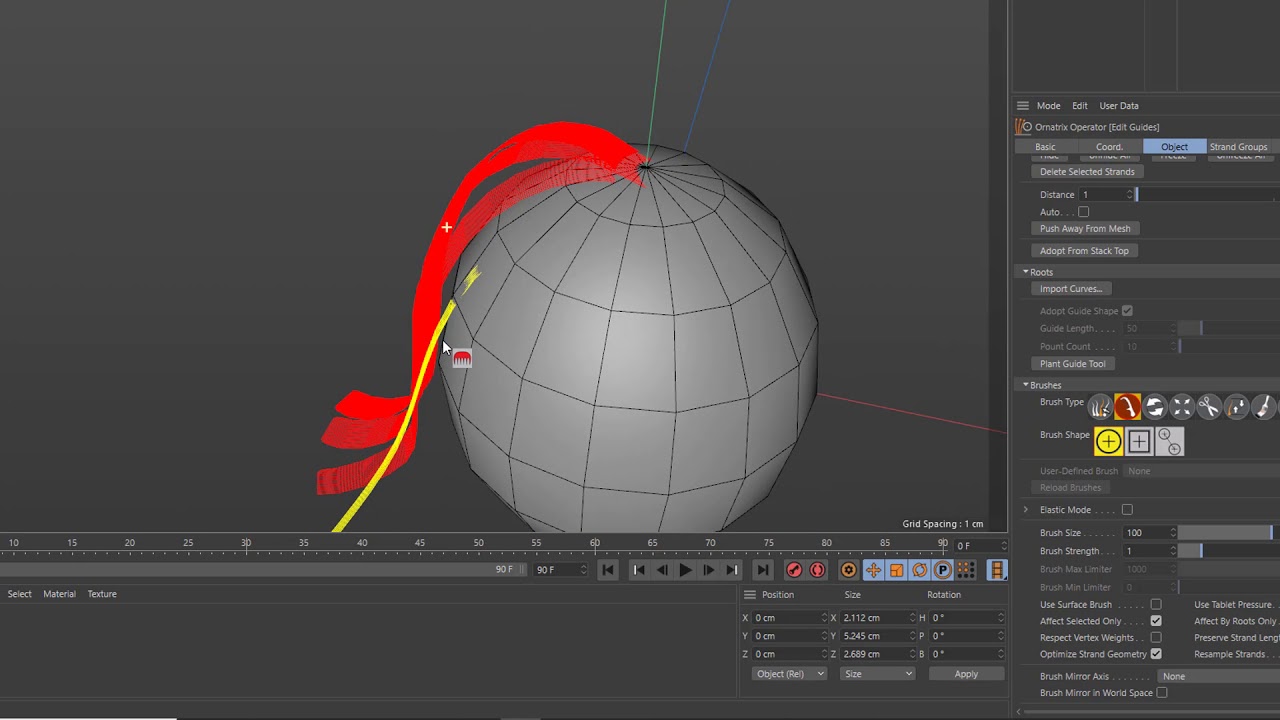
Task: Open the Edit menu in attributes
Action: click(x=1080, y=106)
